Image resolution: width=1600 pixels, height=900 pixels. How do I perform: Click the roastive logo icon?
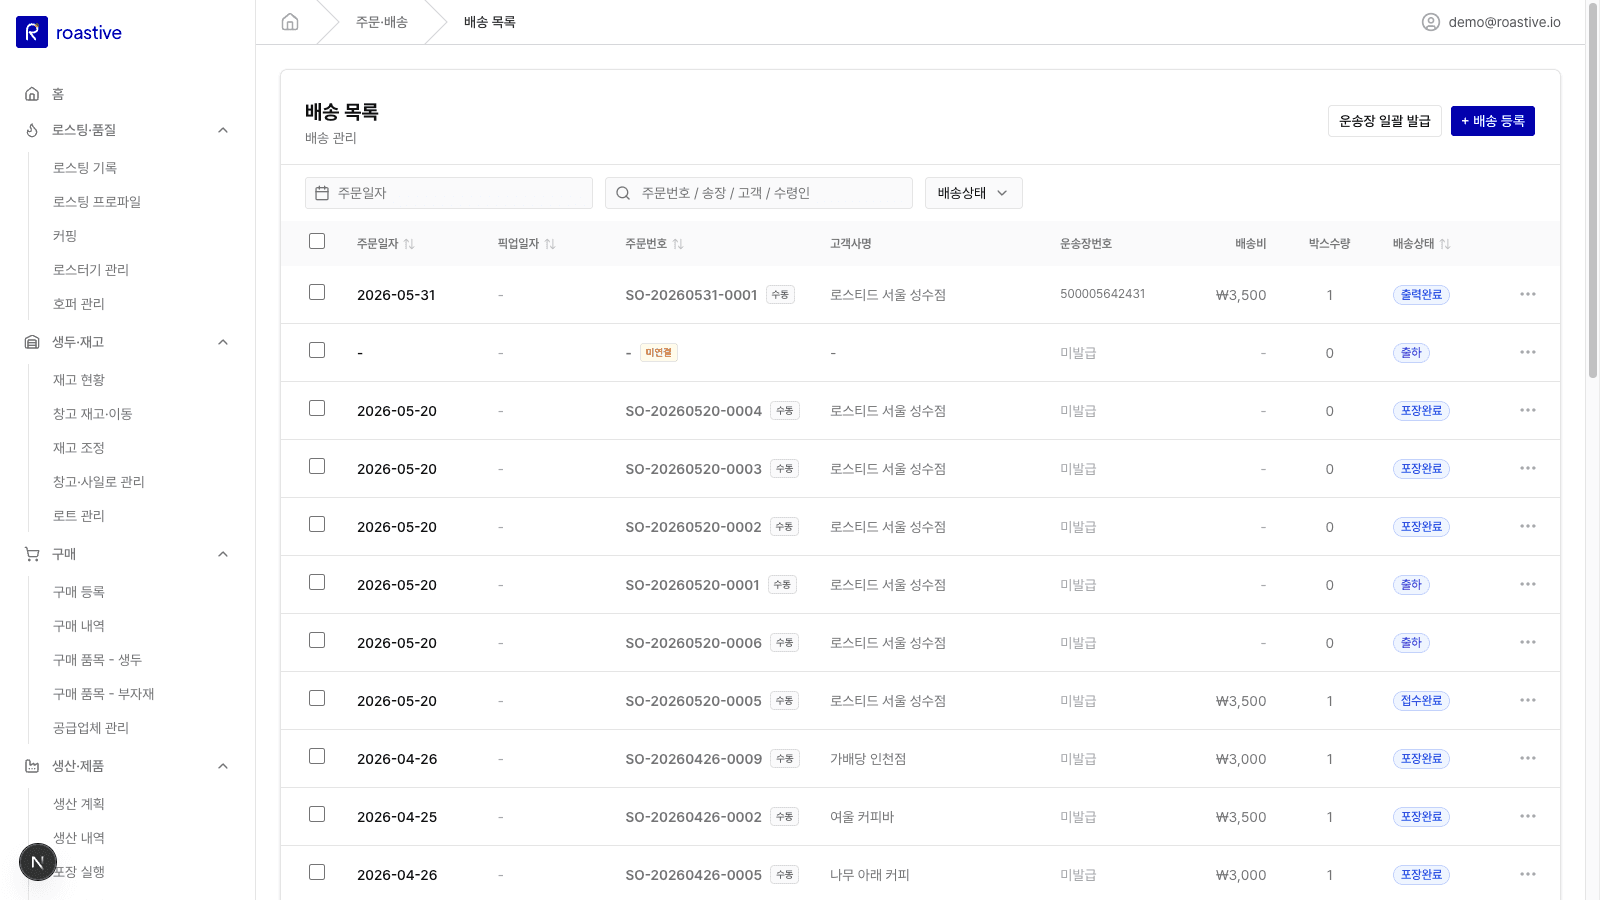[x=32, y=32]
